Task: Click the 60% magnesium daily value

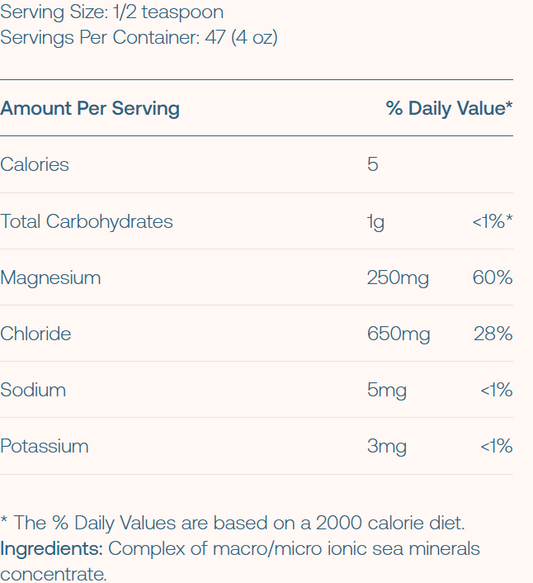Action: click(492, 277)
